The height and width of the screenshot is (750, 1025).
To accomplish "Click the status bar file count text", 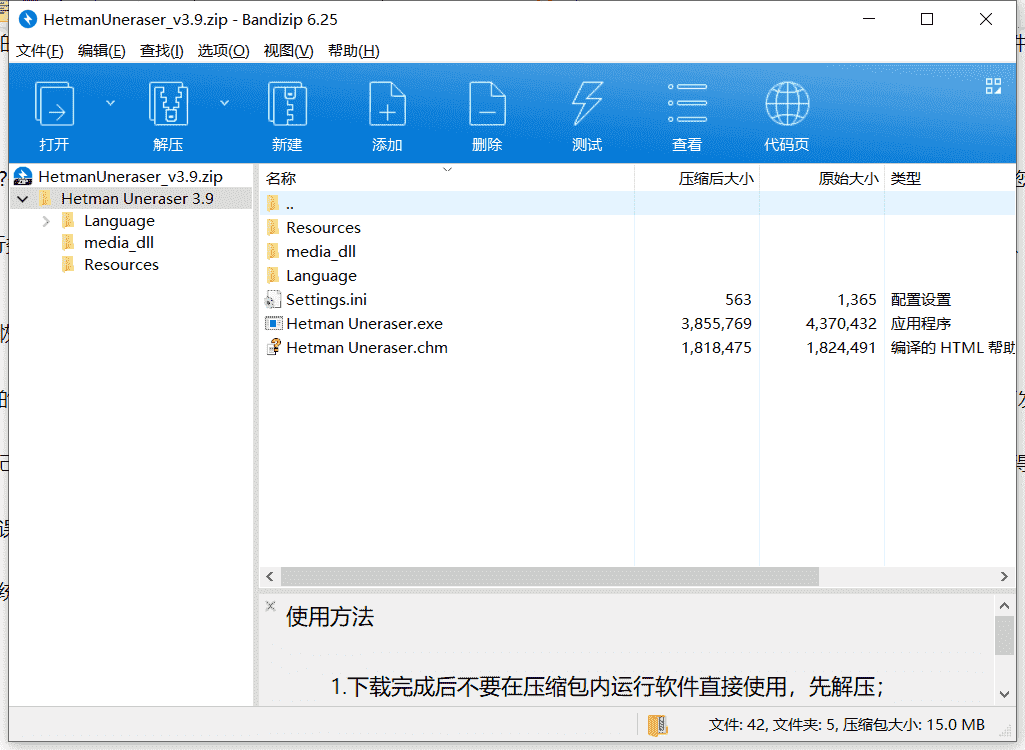I will [847, 724].
